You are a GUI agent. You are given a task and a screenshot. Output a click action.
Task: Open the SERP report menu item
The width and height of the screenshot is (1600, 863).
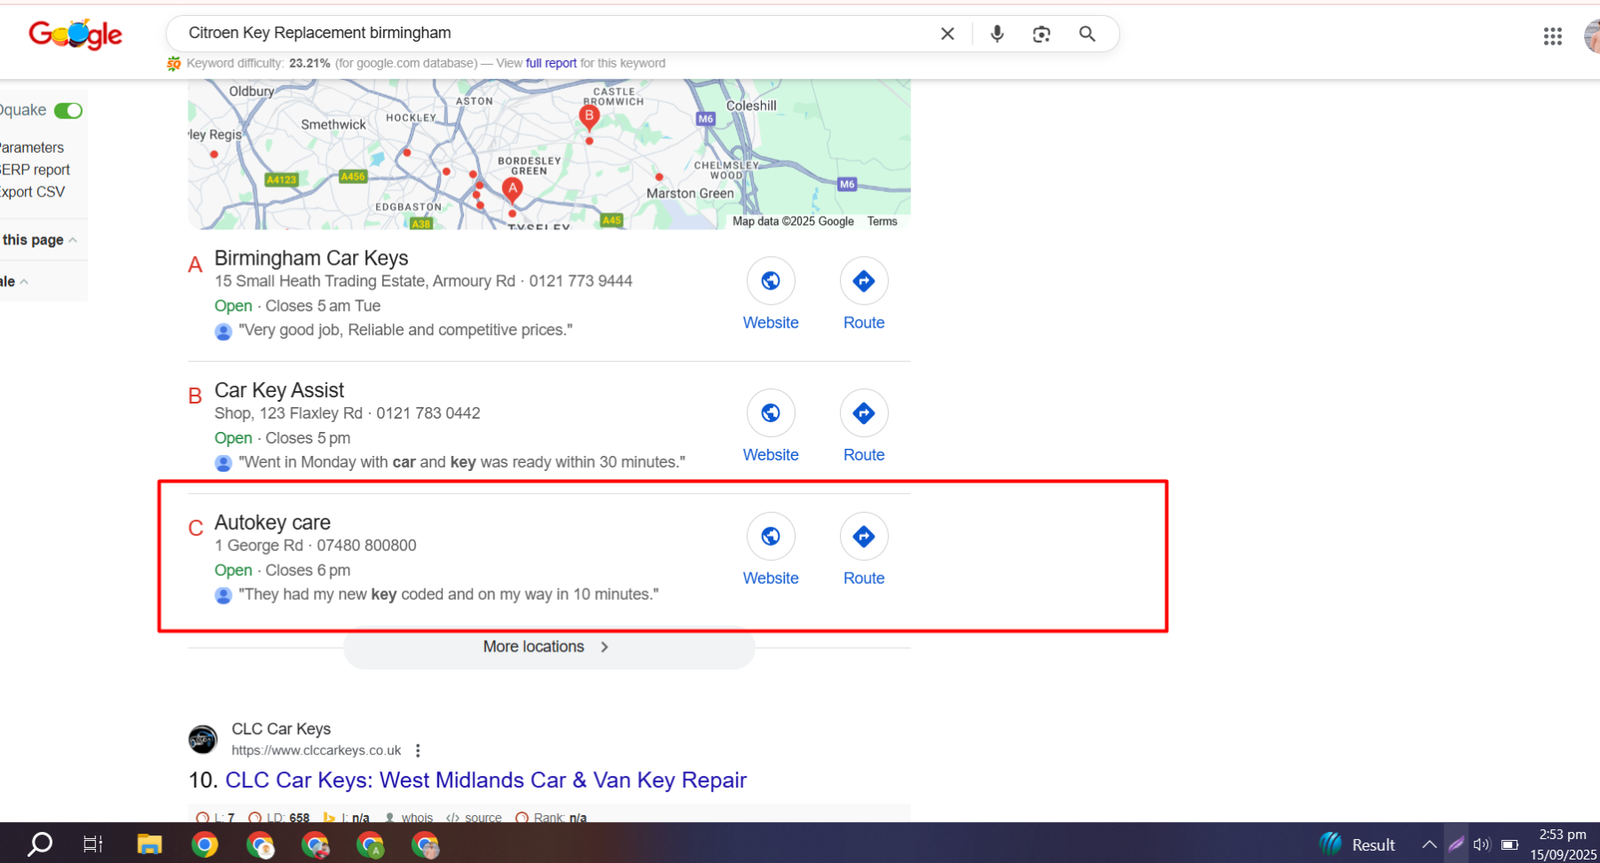coord(36,170)
